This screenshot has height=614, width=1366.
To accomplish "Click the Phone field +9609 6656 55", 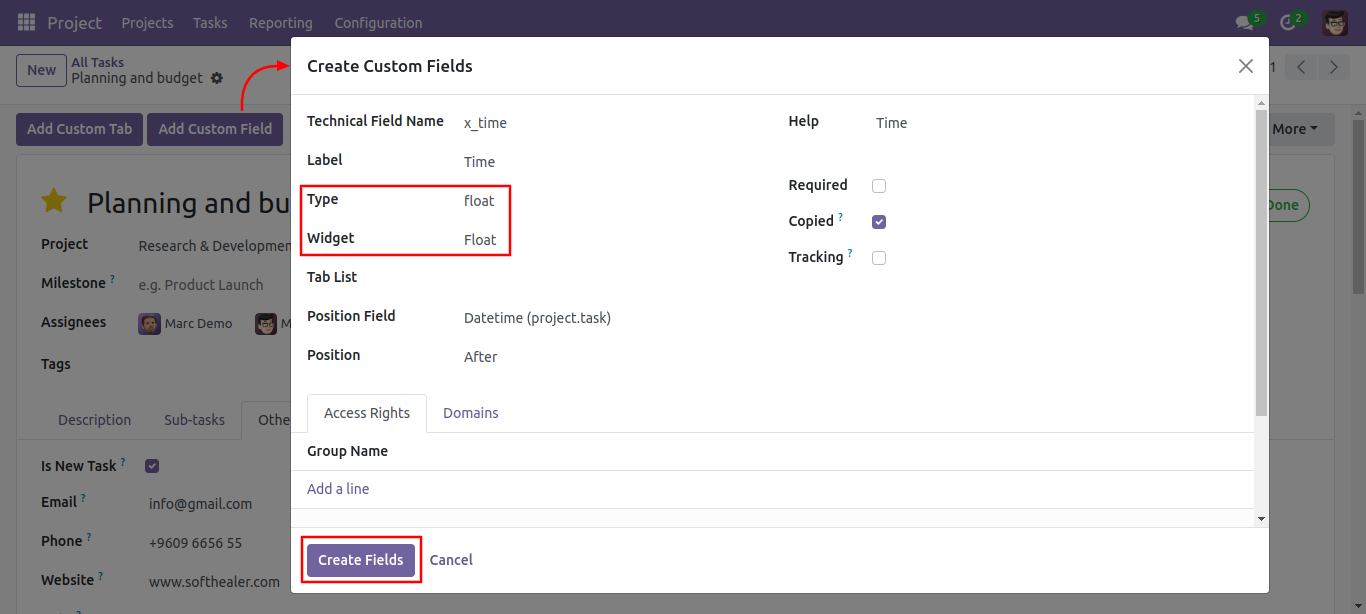I will pyautogui.click(x=196, y=543).
